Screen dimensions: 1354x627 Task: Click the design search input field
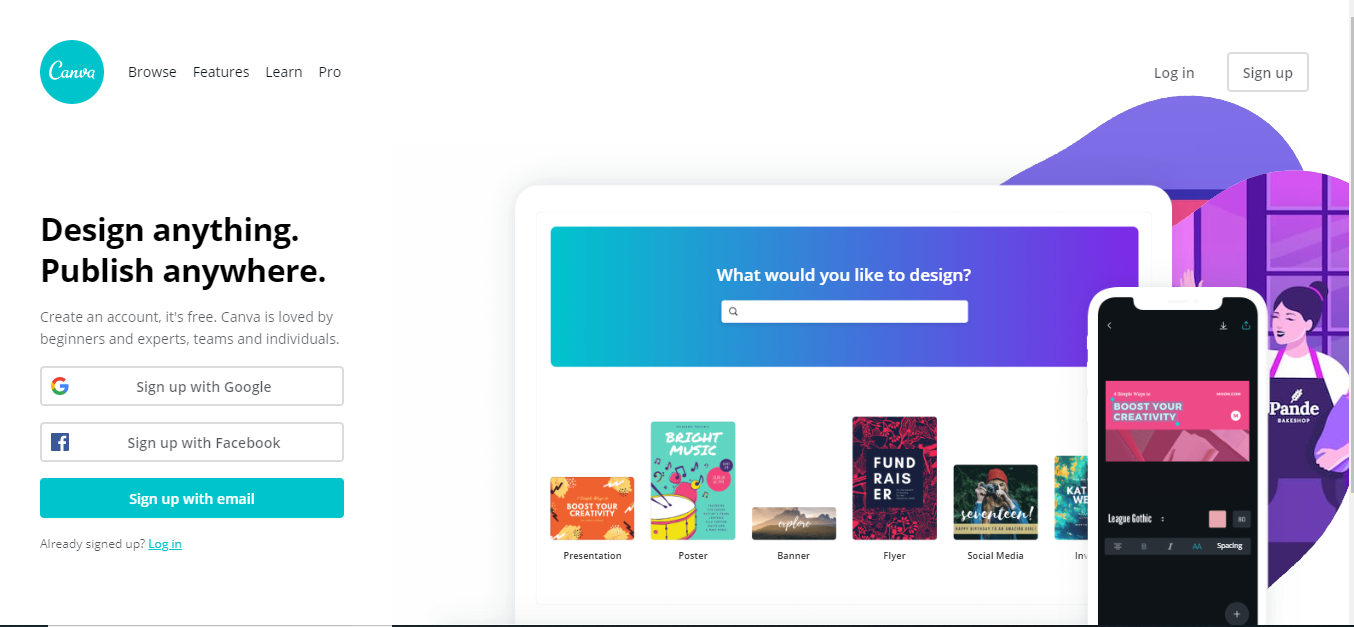coord(844,312)
